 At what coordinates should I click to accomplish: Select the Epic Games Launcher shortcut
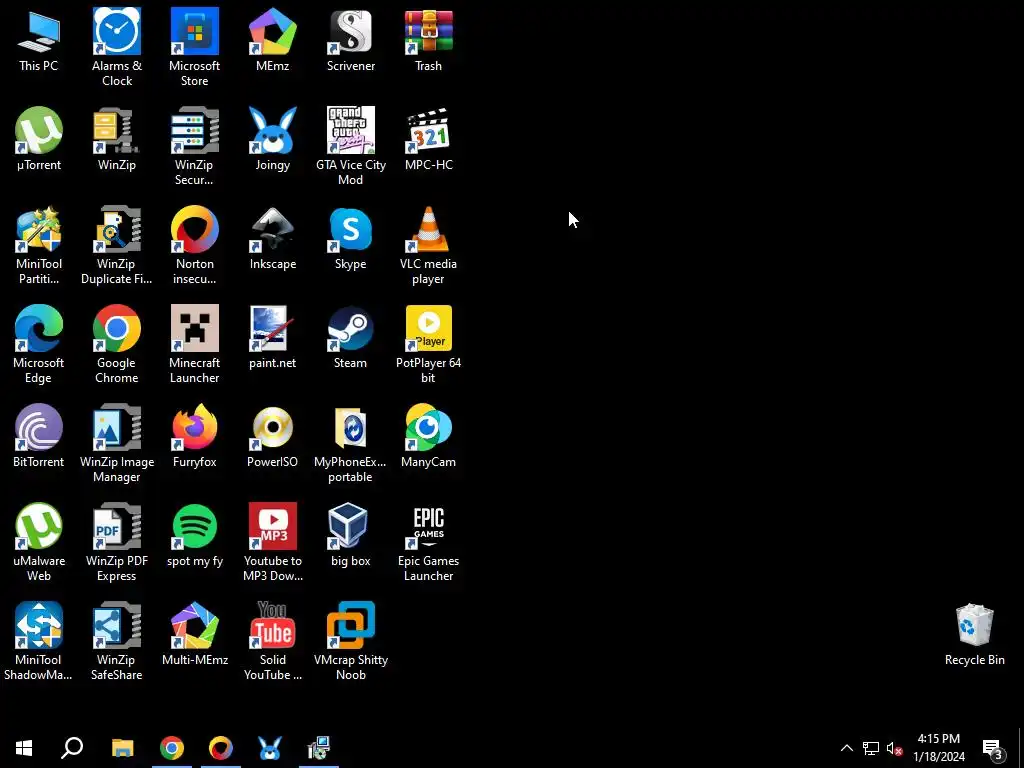click(428, 542)
